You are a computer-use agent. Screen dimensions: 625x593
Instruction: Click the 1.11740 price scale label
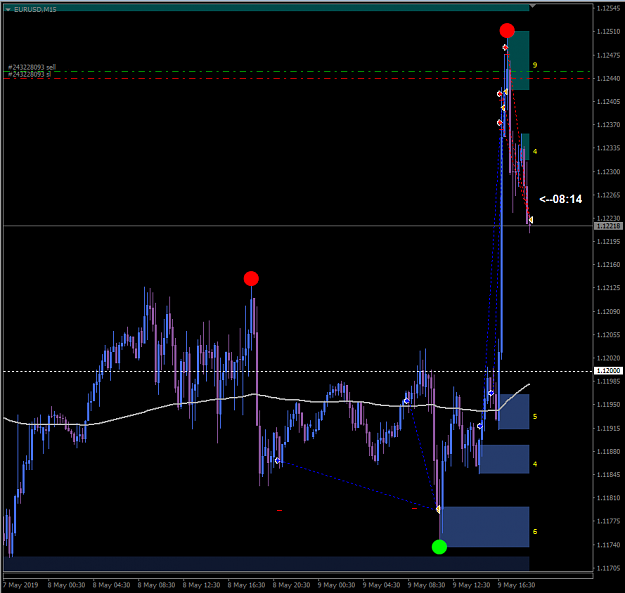[608, 545]
